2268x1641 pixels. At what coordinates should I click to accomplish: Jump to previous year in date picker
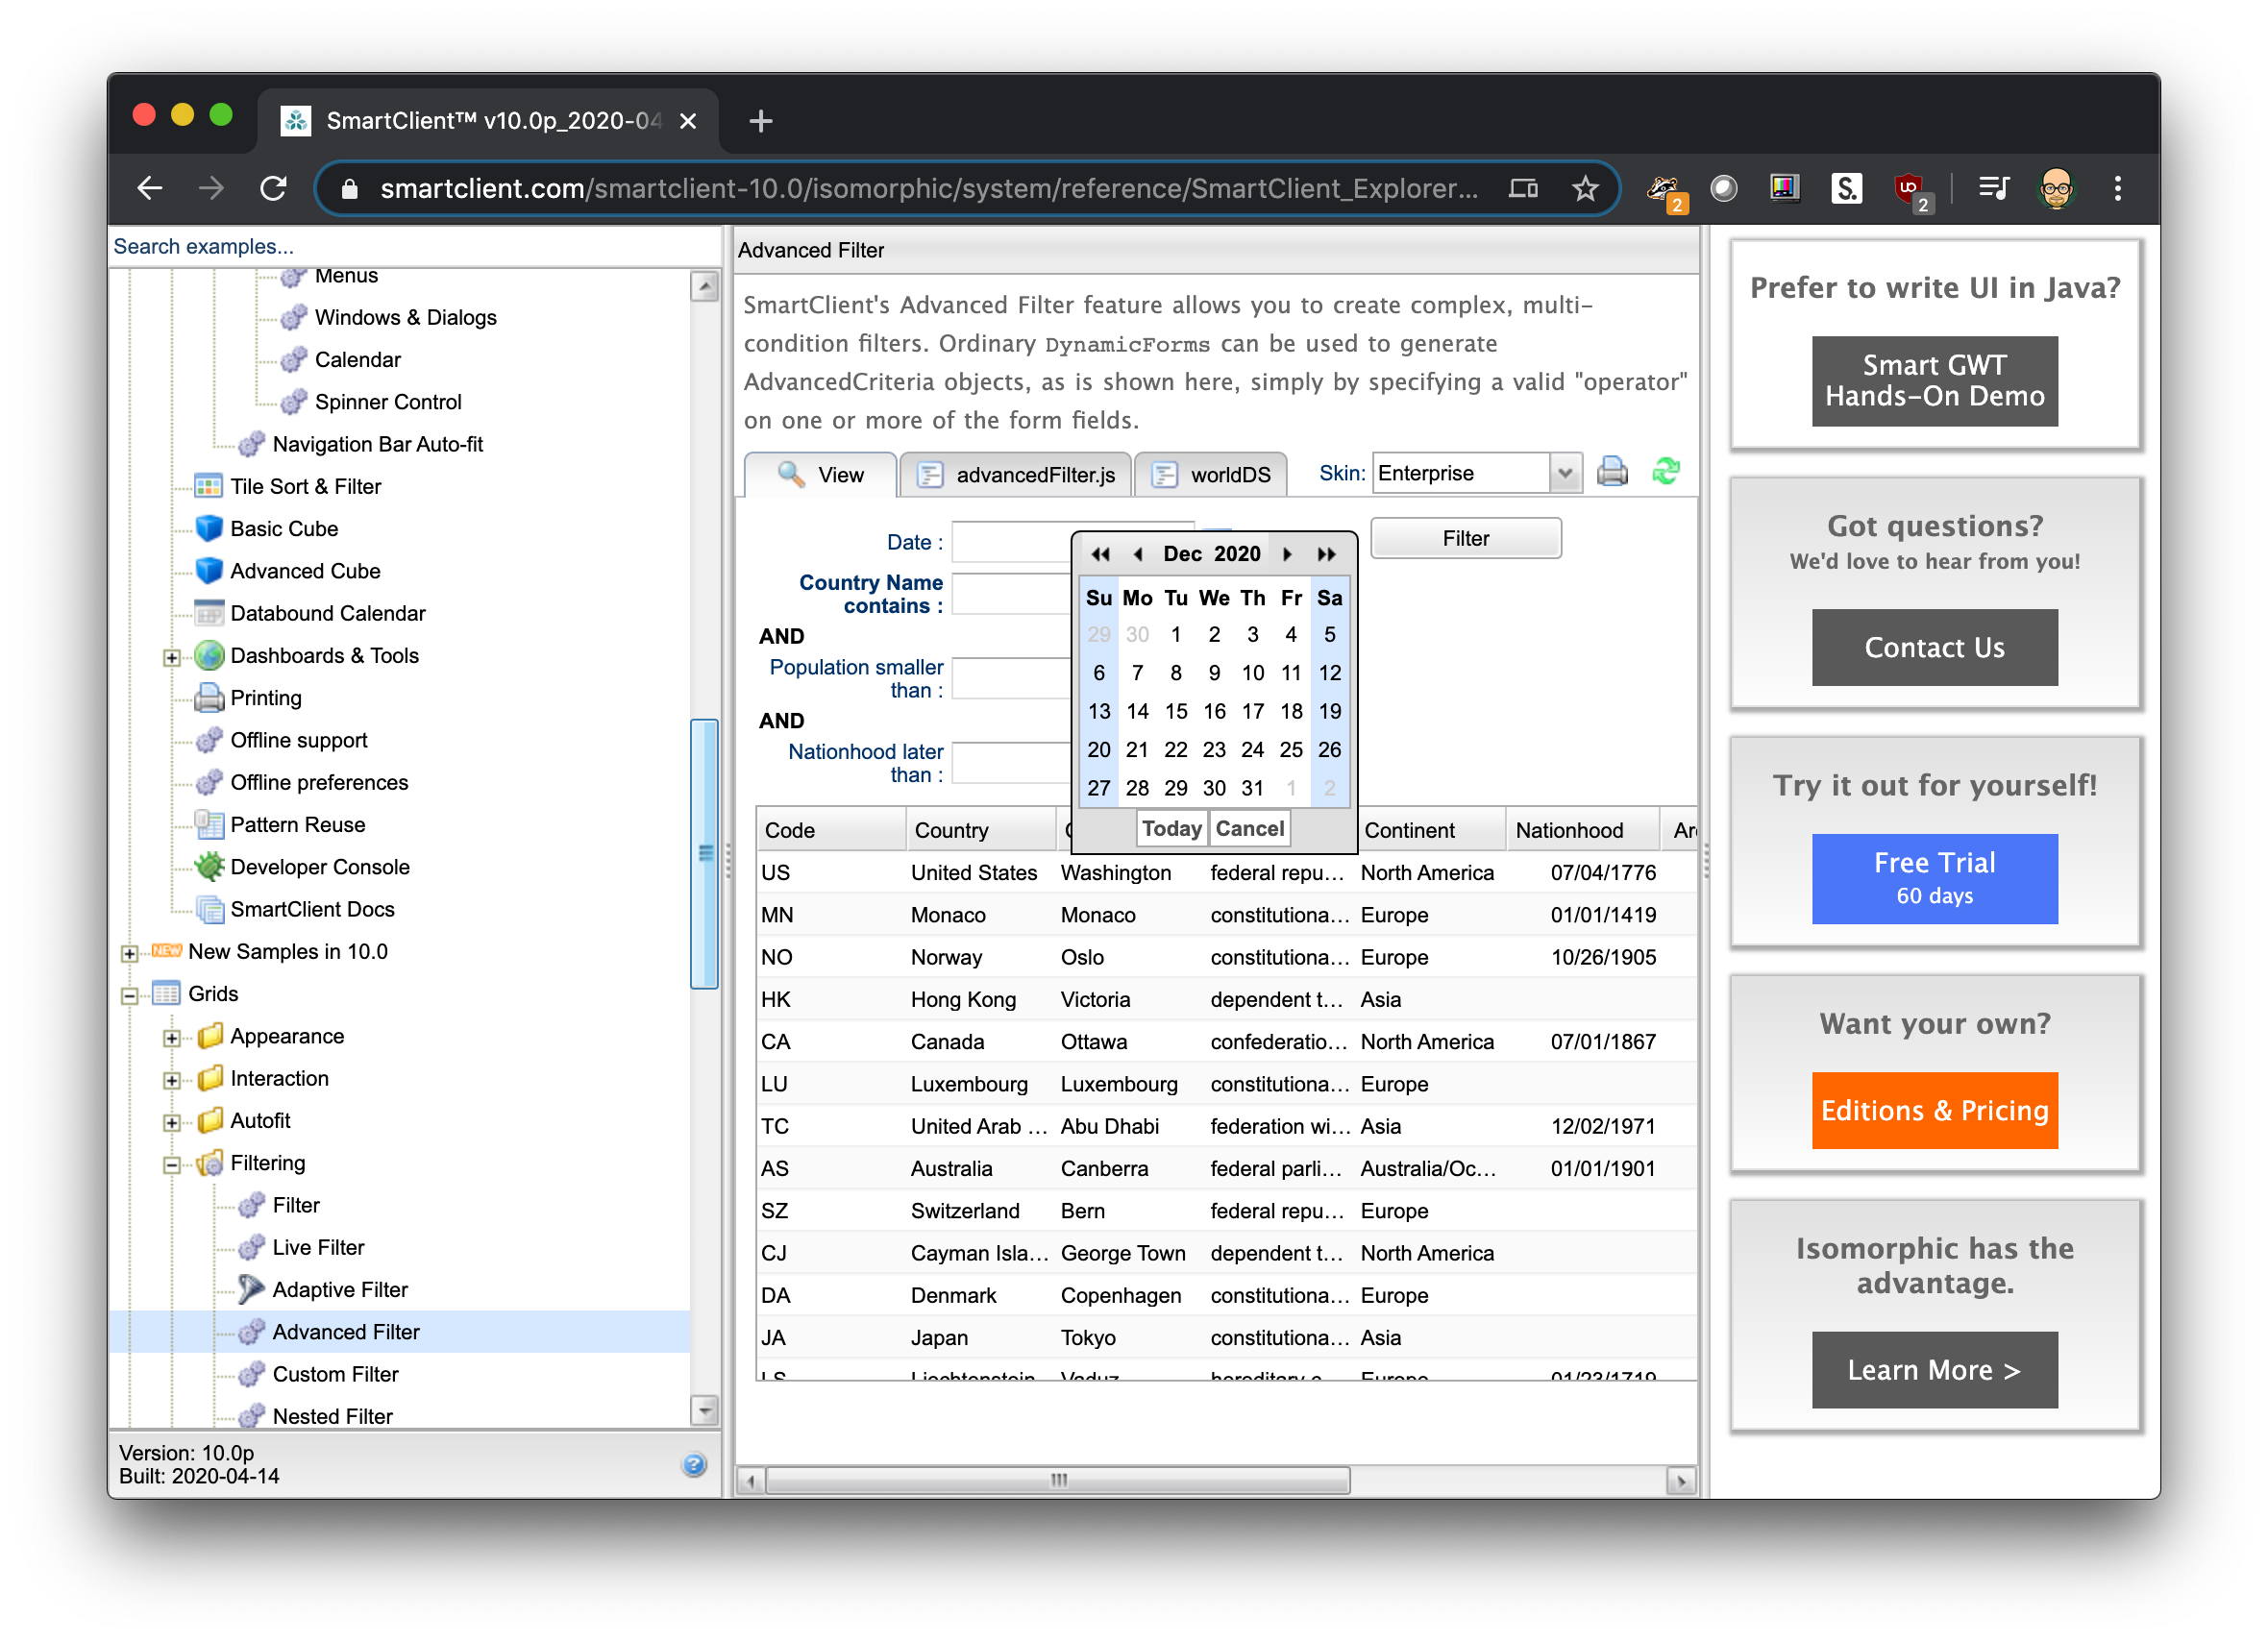(x=1100, y=554)
